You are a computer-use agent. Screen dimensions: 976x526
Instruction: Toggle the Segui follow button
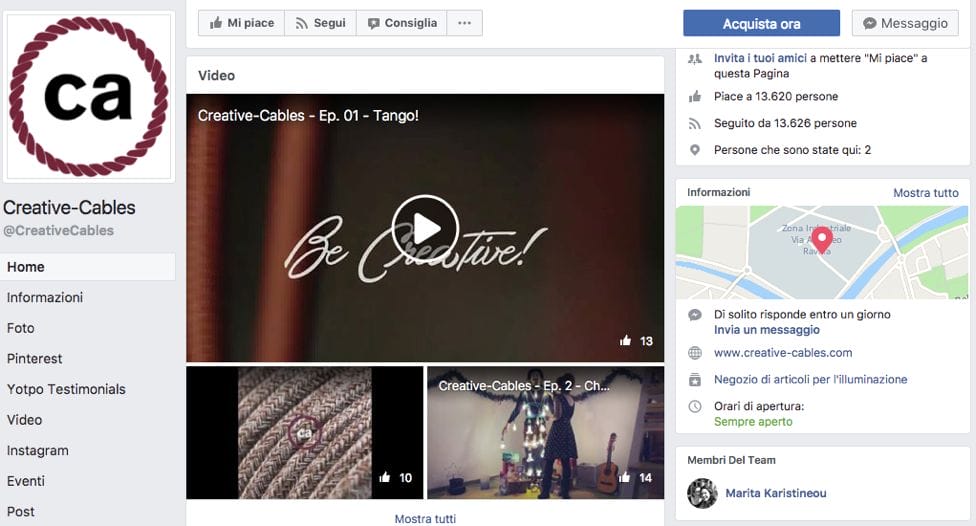pos(320,23)
